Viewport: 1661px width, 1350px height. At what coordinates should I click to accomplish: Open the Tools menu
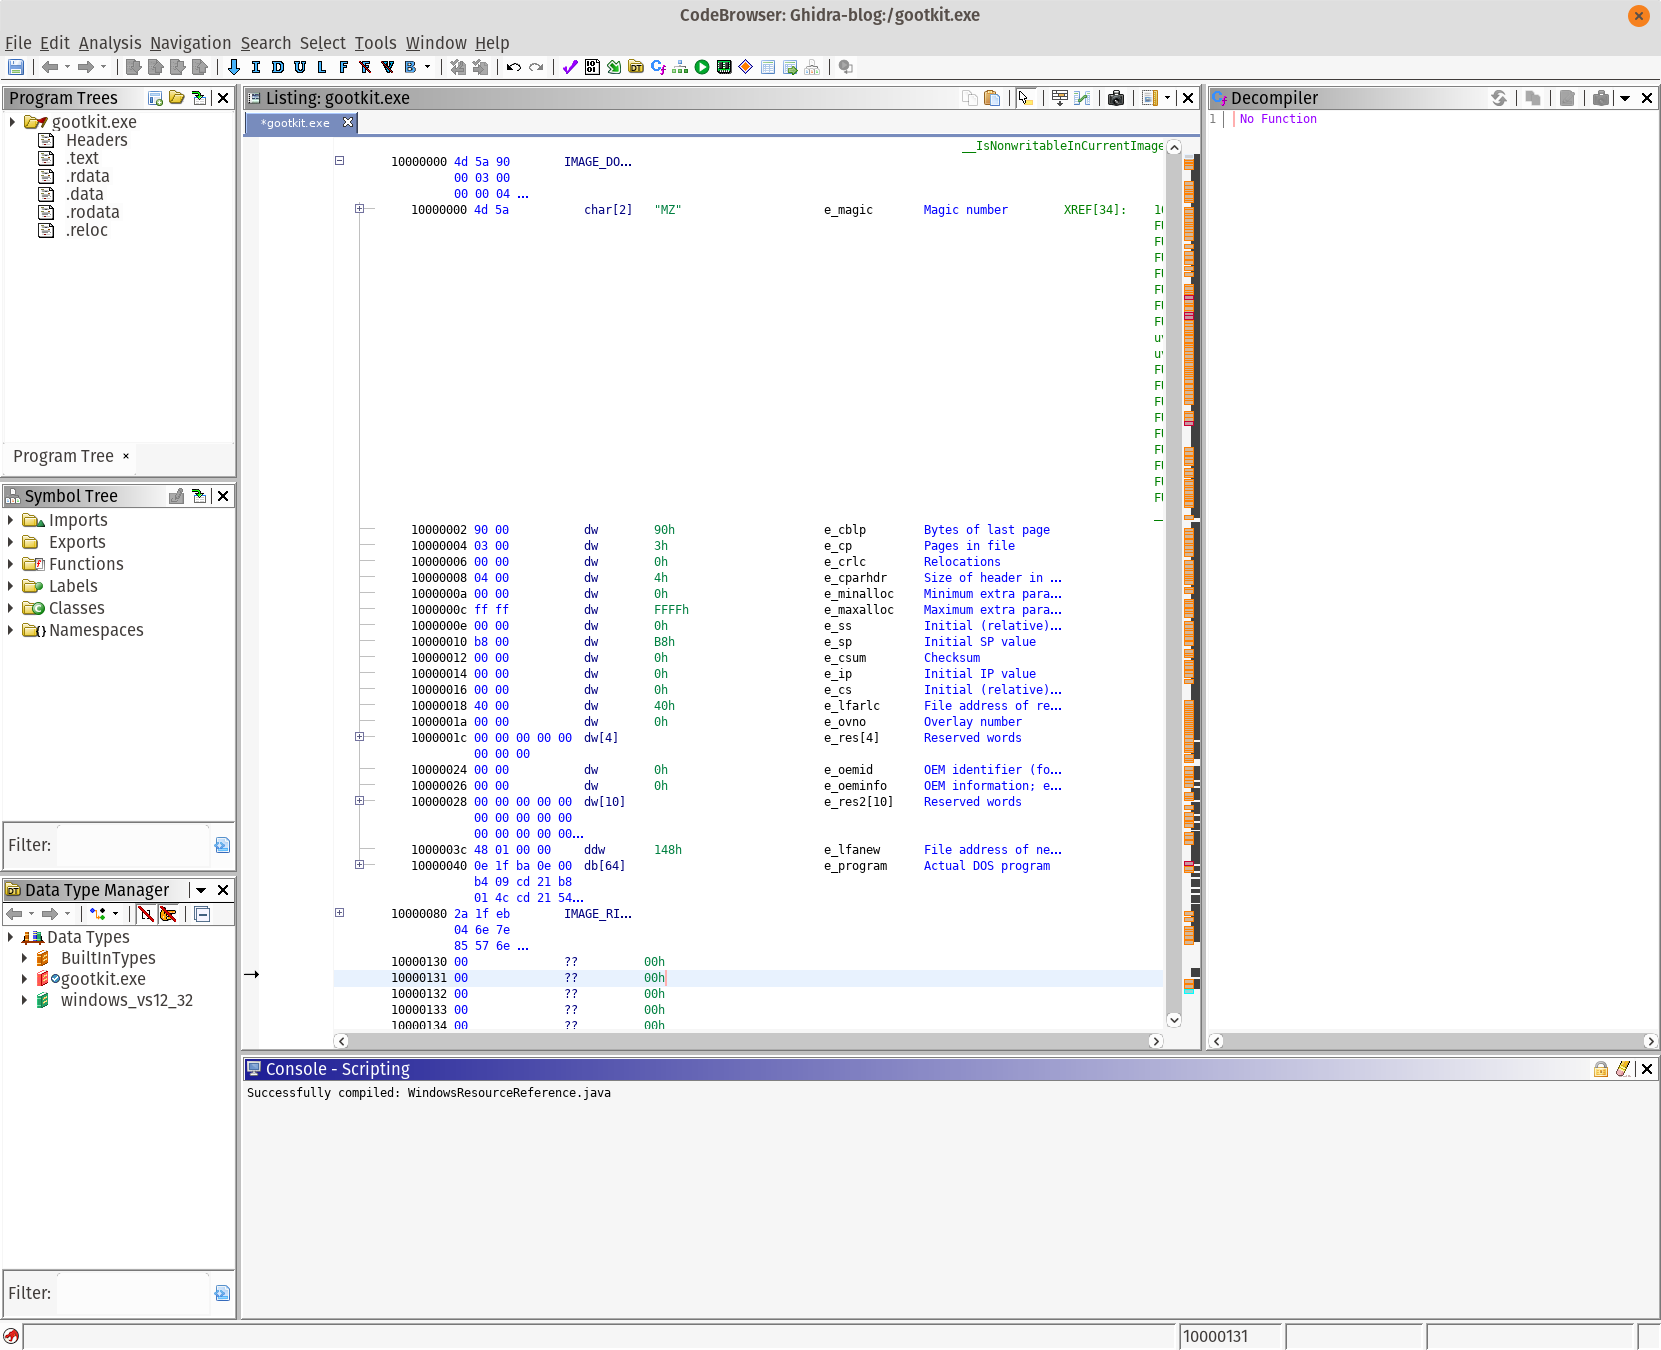[376, 43]
